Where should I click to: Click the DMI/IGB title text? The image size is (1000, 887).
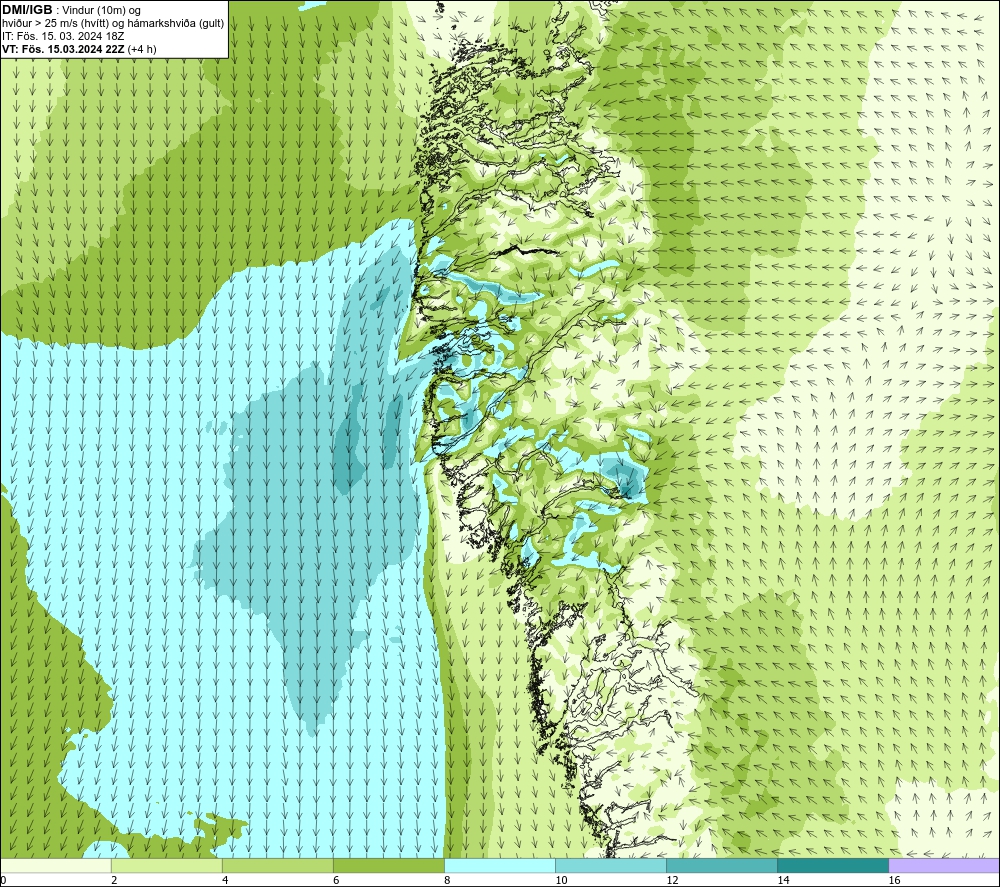27,10
